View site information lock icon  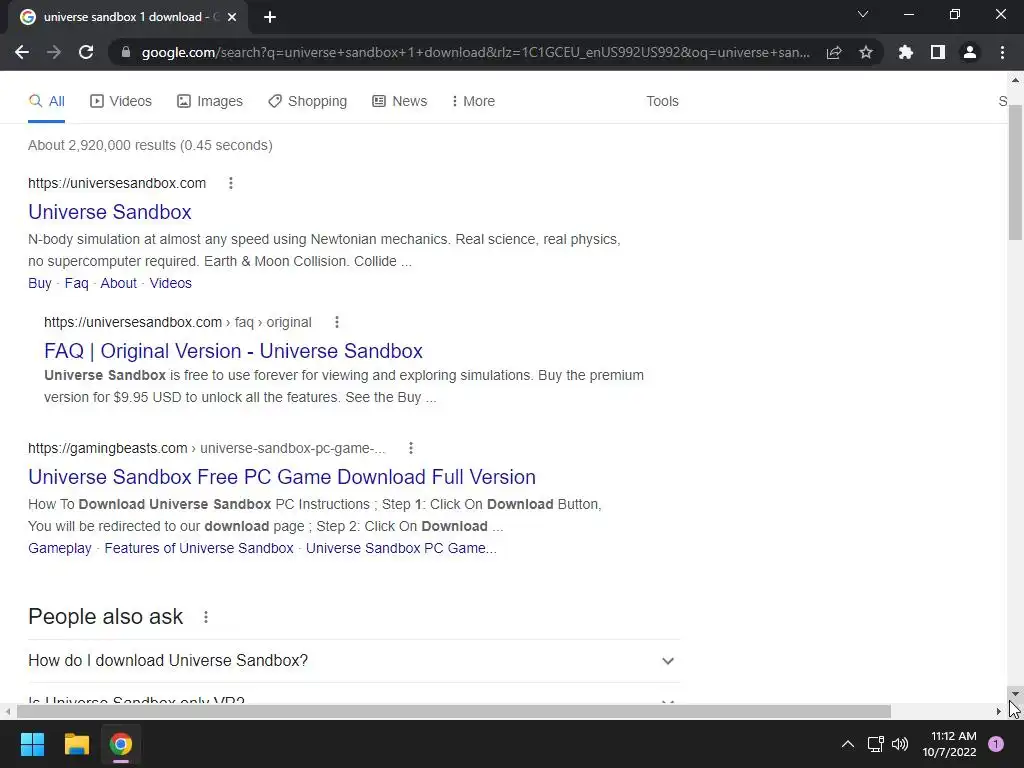click(126, 52)
